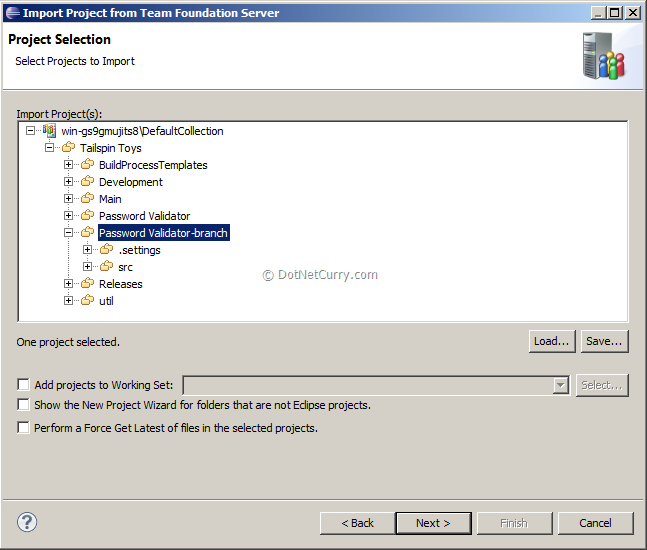
Task: Expand the src node
Action: [87, 267]
